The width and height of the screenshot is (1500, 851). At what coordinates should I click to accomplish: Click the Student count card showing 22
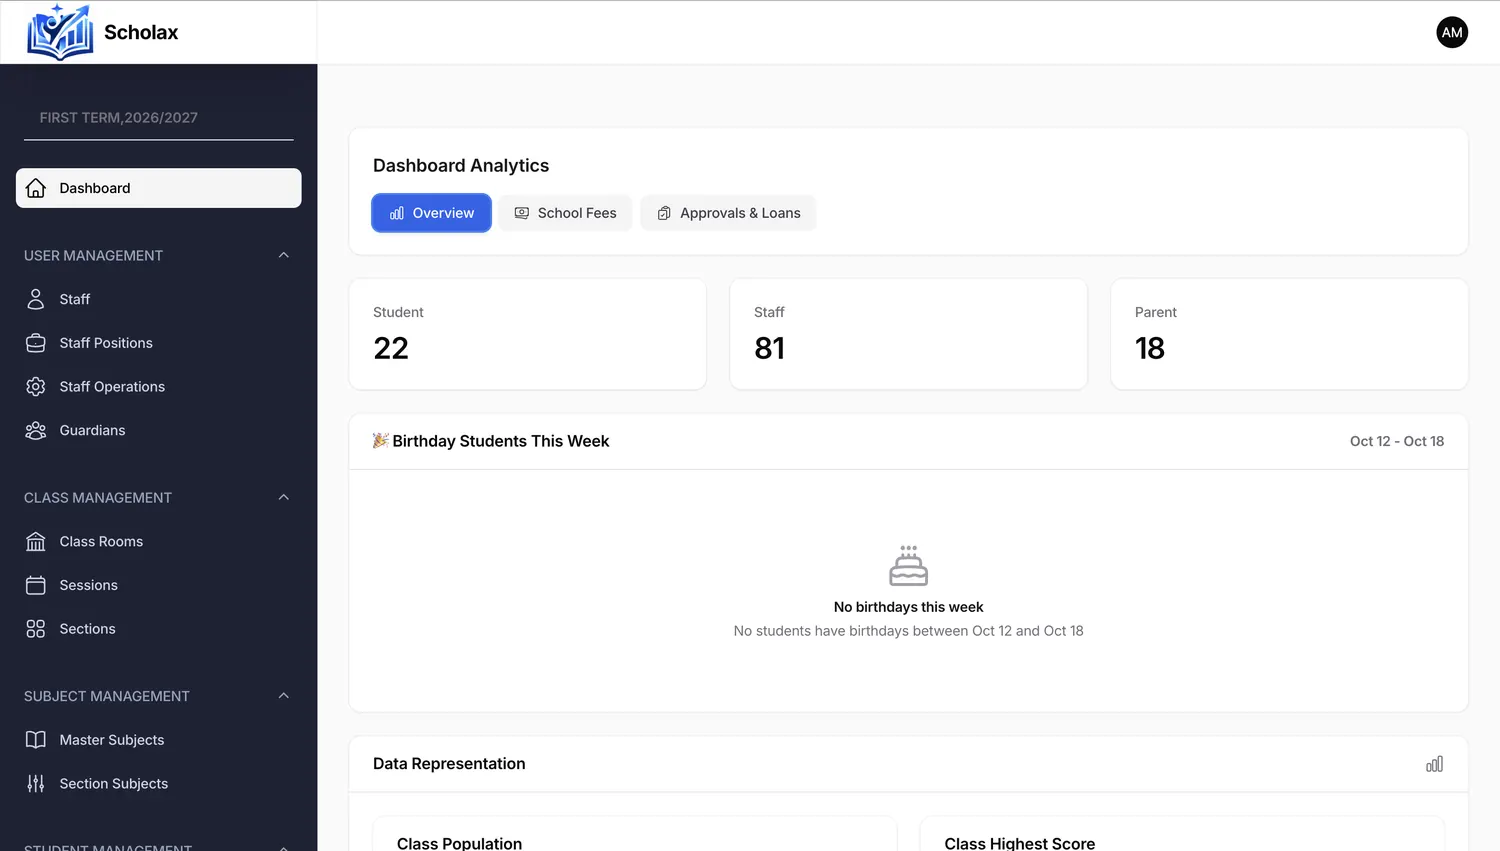[527, 334]
